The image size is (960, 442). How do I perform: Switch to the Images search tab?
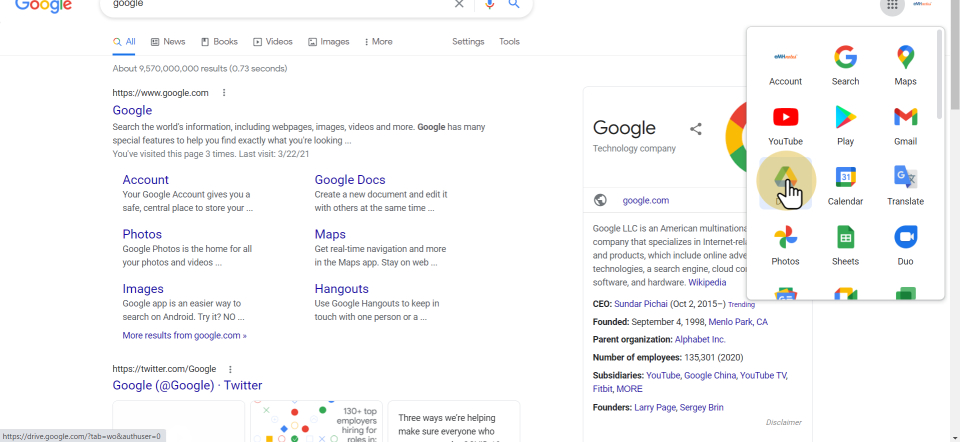click(x=328, y=42)
